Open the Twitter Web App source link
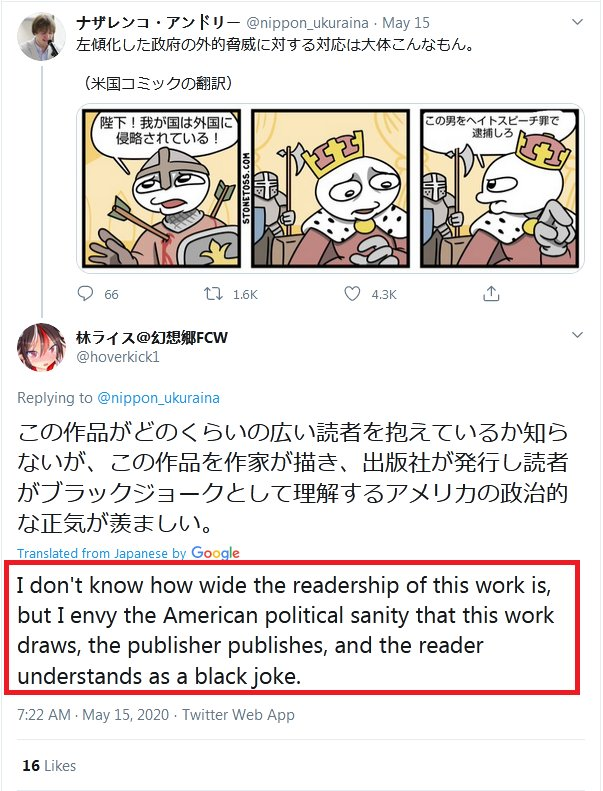603x791 pixels. (x=238, y=715)
